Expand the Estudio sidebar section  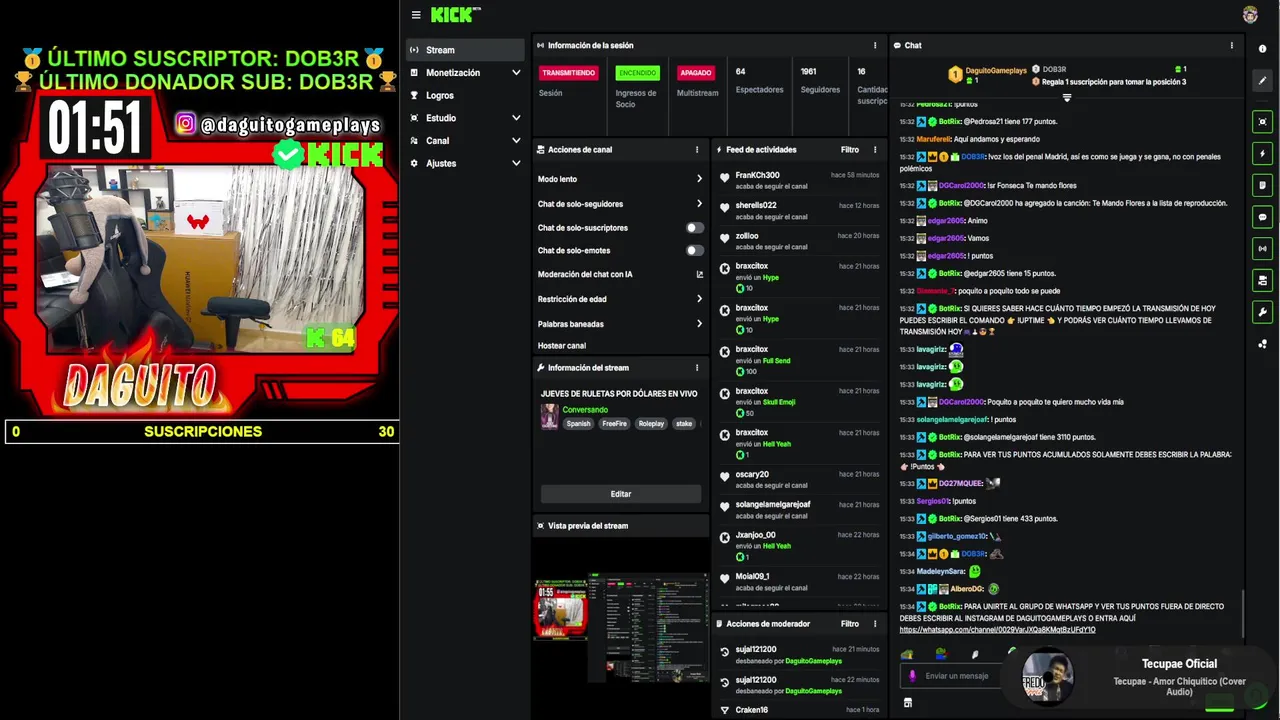(x=516, y=118)
